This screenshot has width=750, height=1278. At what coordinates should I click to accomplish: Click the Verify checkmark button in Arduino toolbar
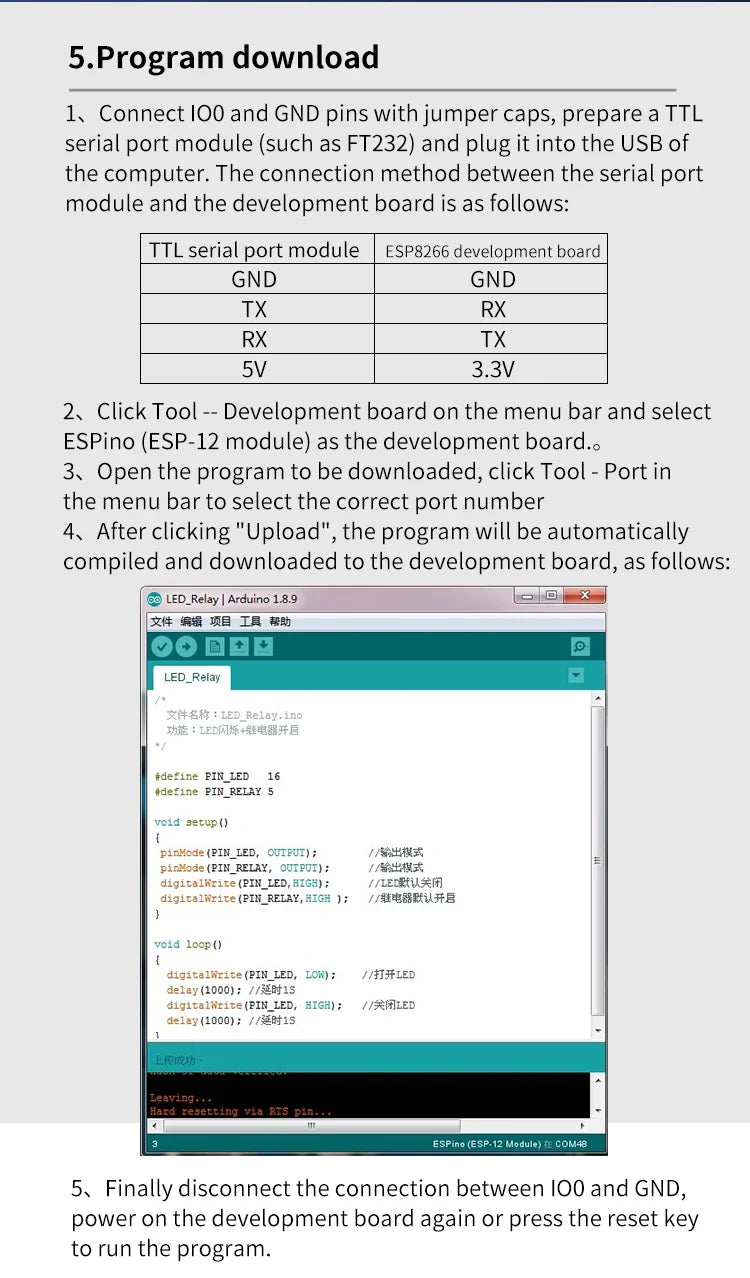[161, 647]
